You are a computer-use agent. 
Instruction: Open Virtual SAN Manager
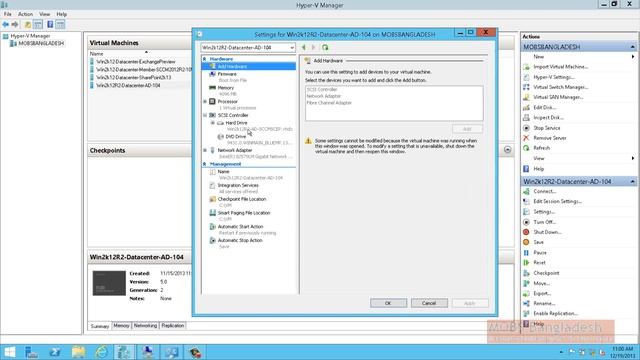pyautogui.click(x=558, y=97)
